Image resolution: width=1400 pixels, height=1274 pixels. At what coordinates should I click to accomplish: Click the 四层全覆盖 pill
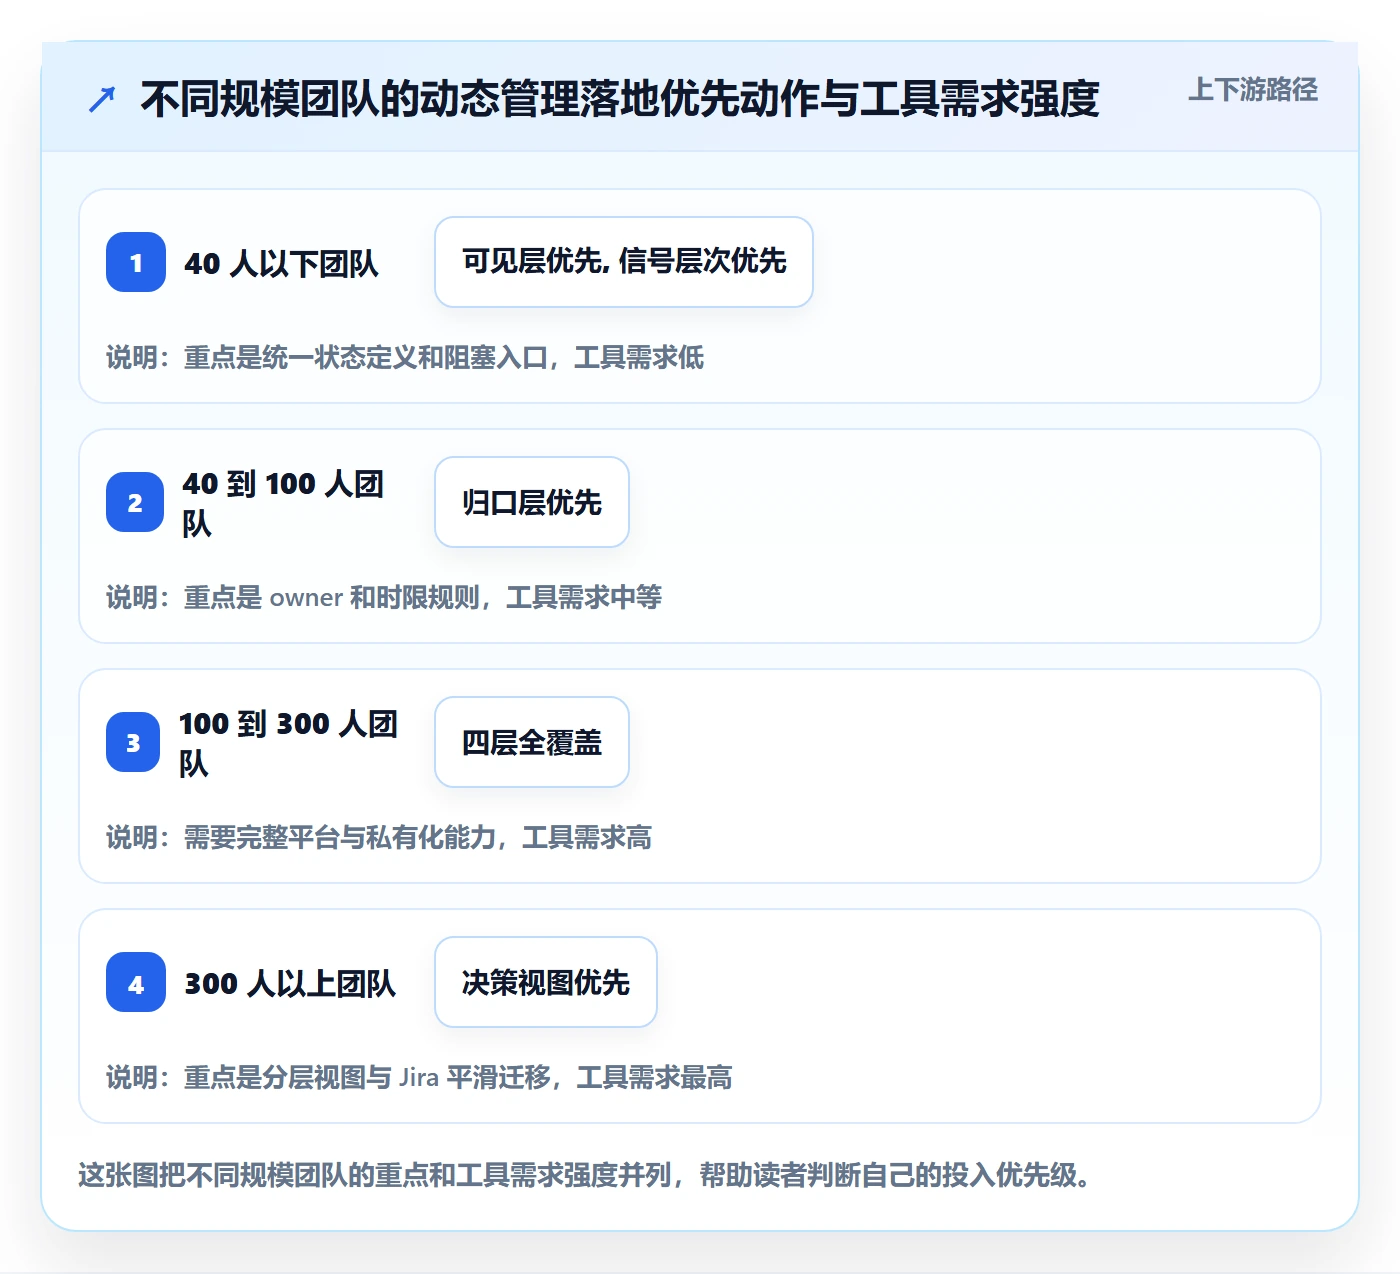(x=532, y=742)
